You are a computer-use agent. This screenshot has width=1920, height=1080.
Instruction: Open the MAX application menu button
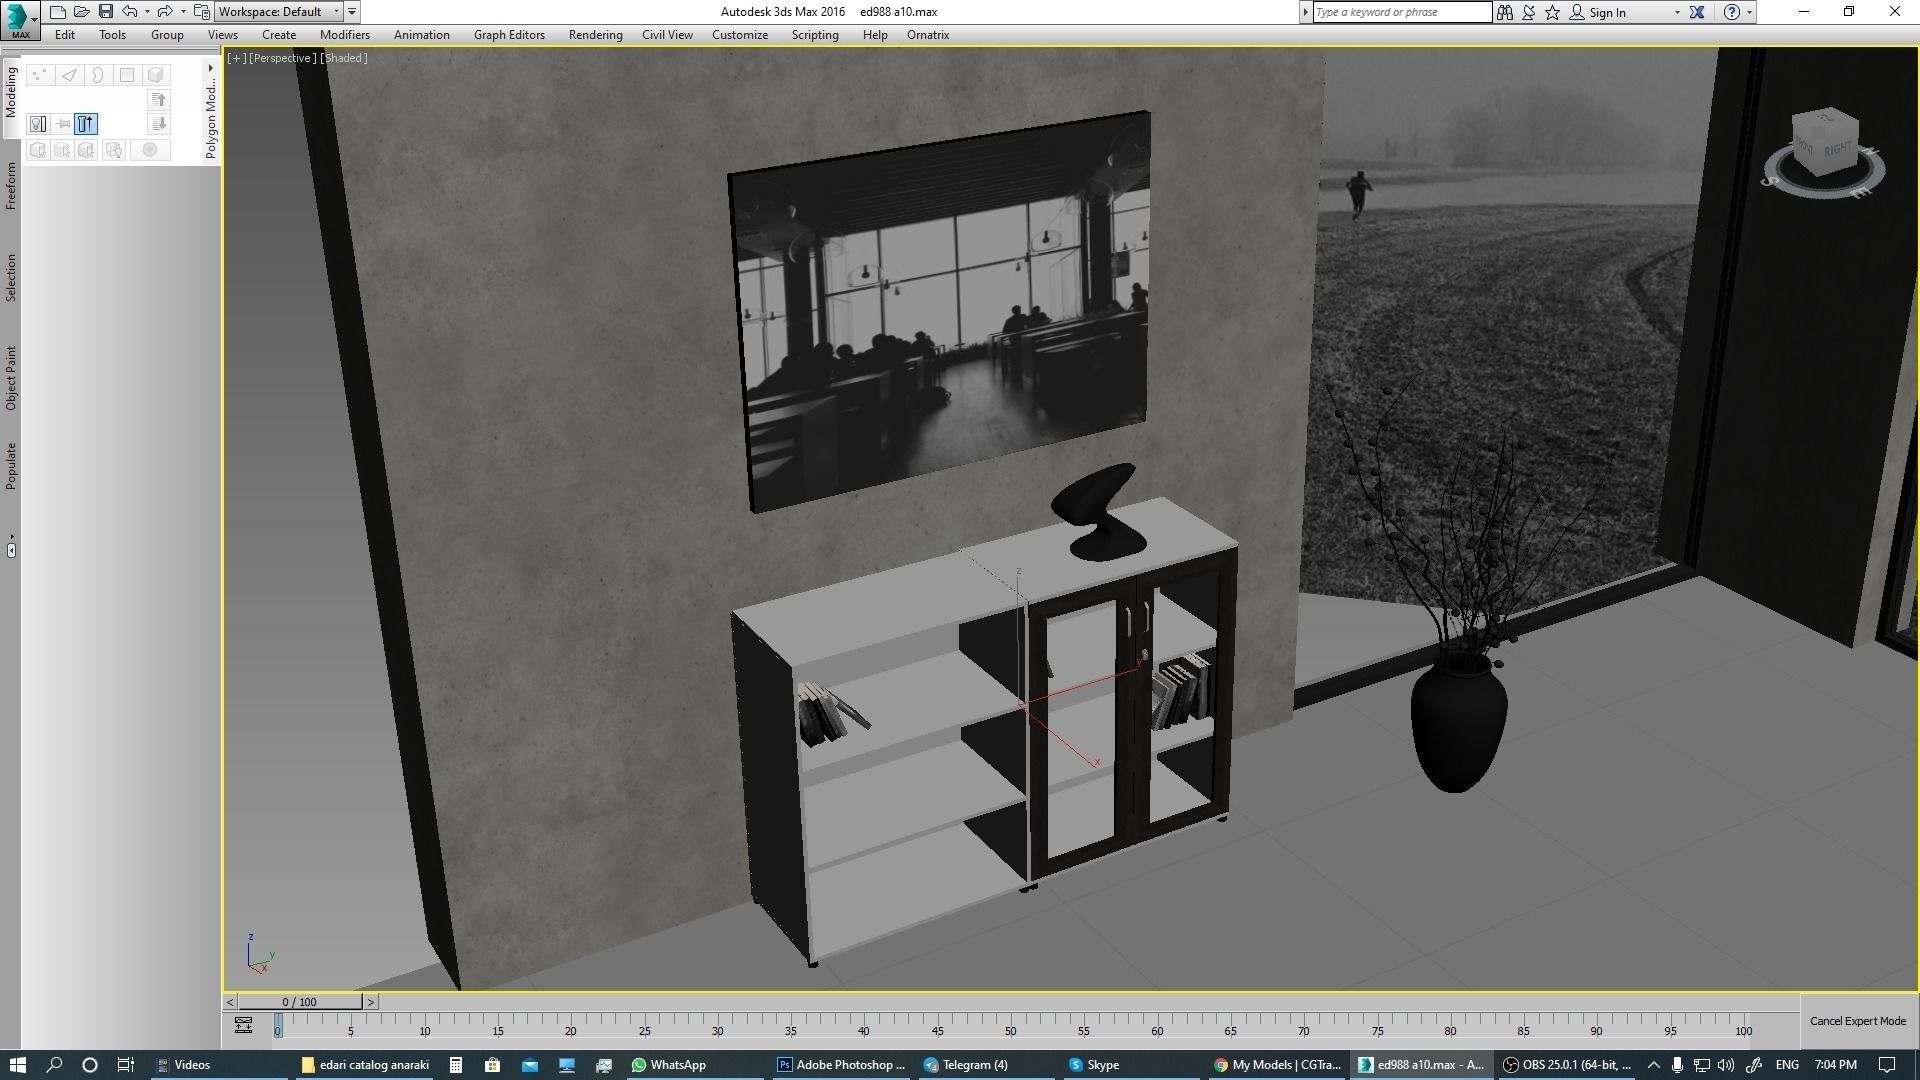(x=20, y=19)
